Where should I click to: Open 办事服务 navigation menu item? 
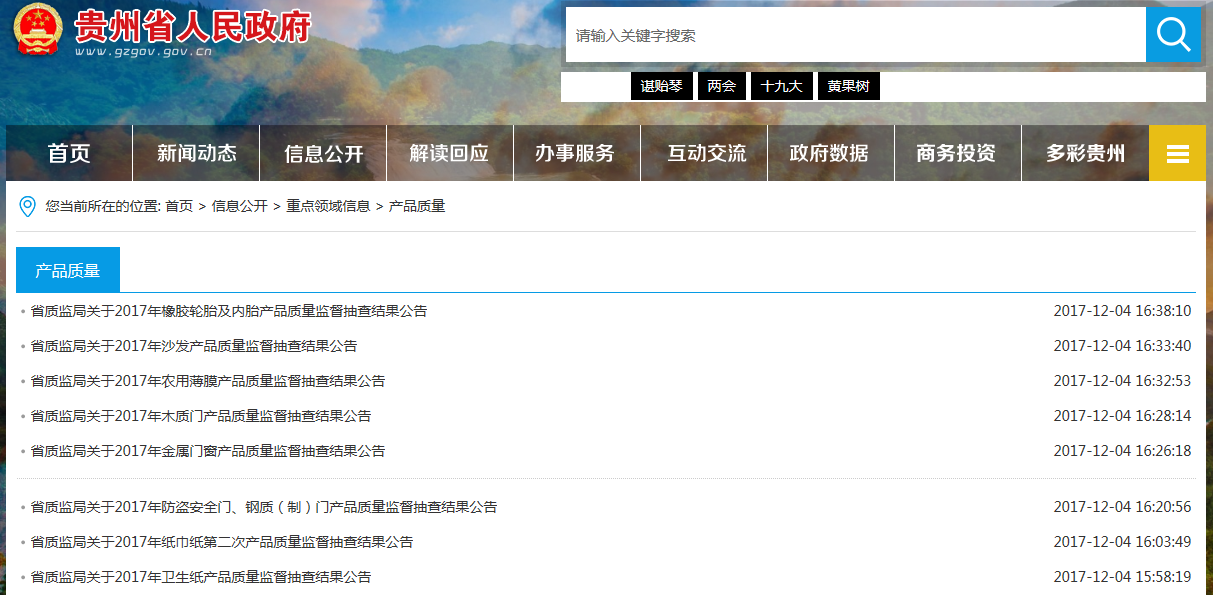pyautogui.click(x=576, y=153)
